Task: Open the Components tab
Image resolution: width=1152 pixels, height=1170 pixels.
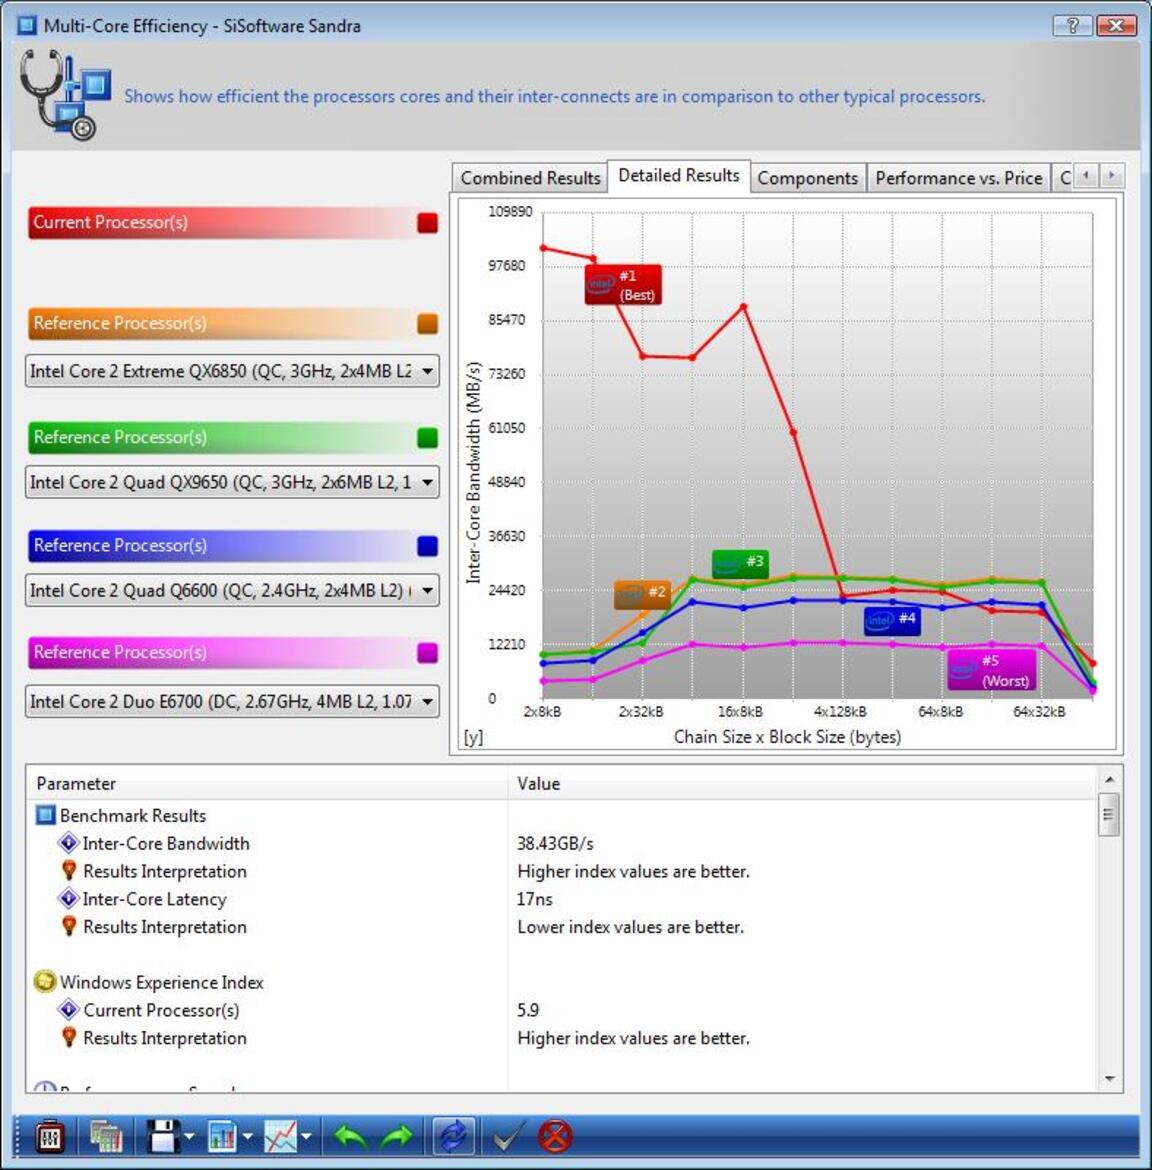Action: (x=807, y=178)
